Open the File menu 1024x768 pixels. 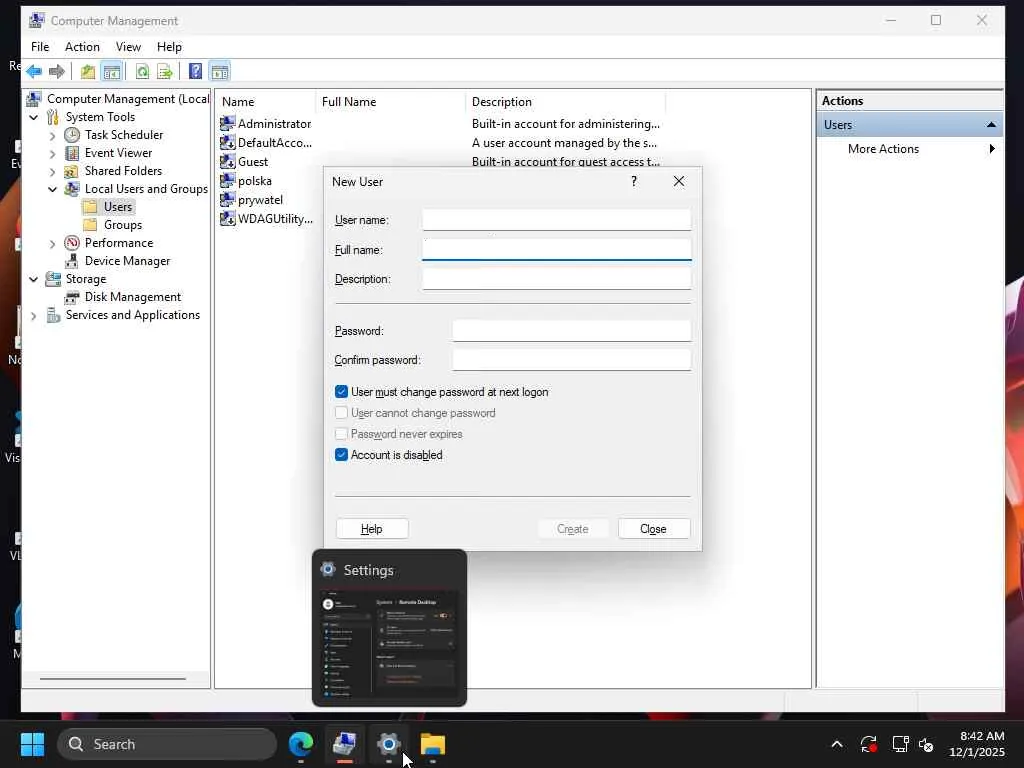(x=40, y=46)
